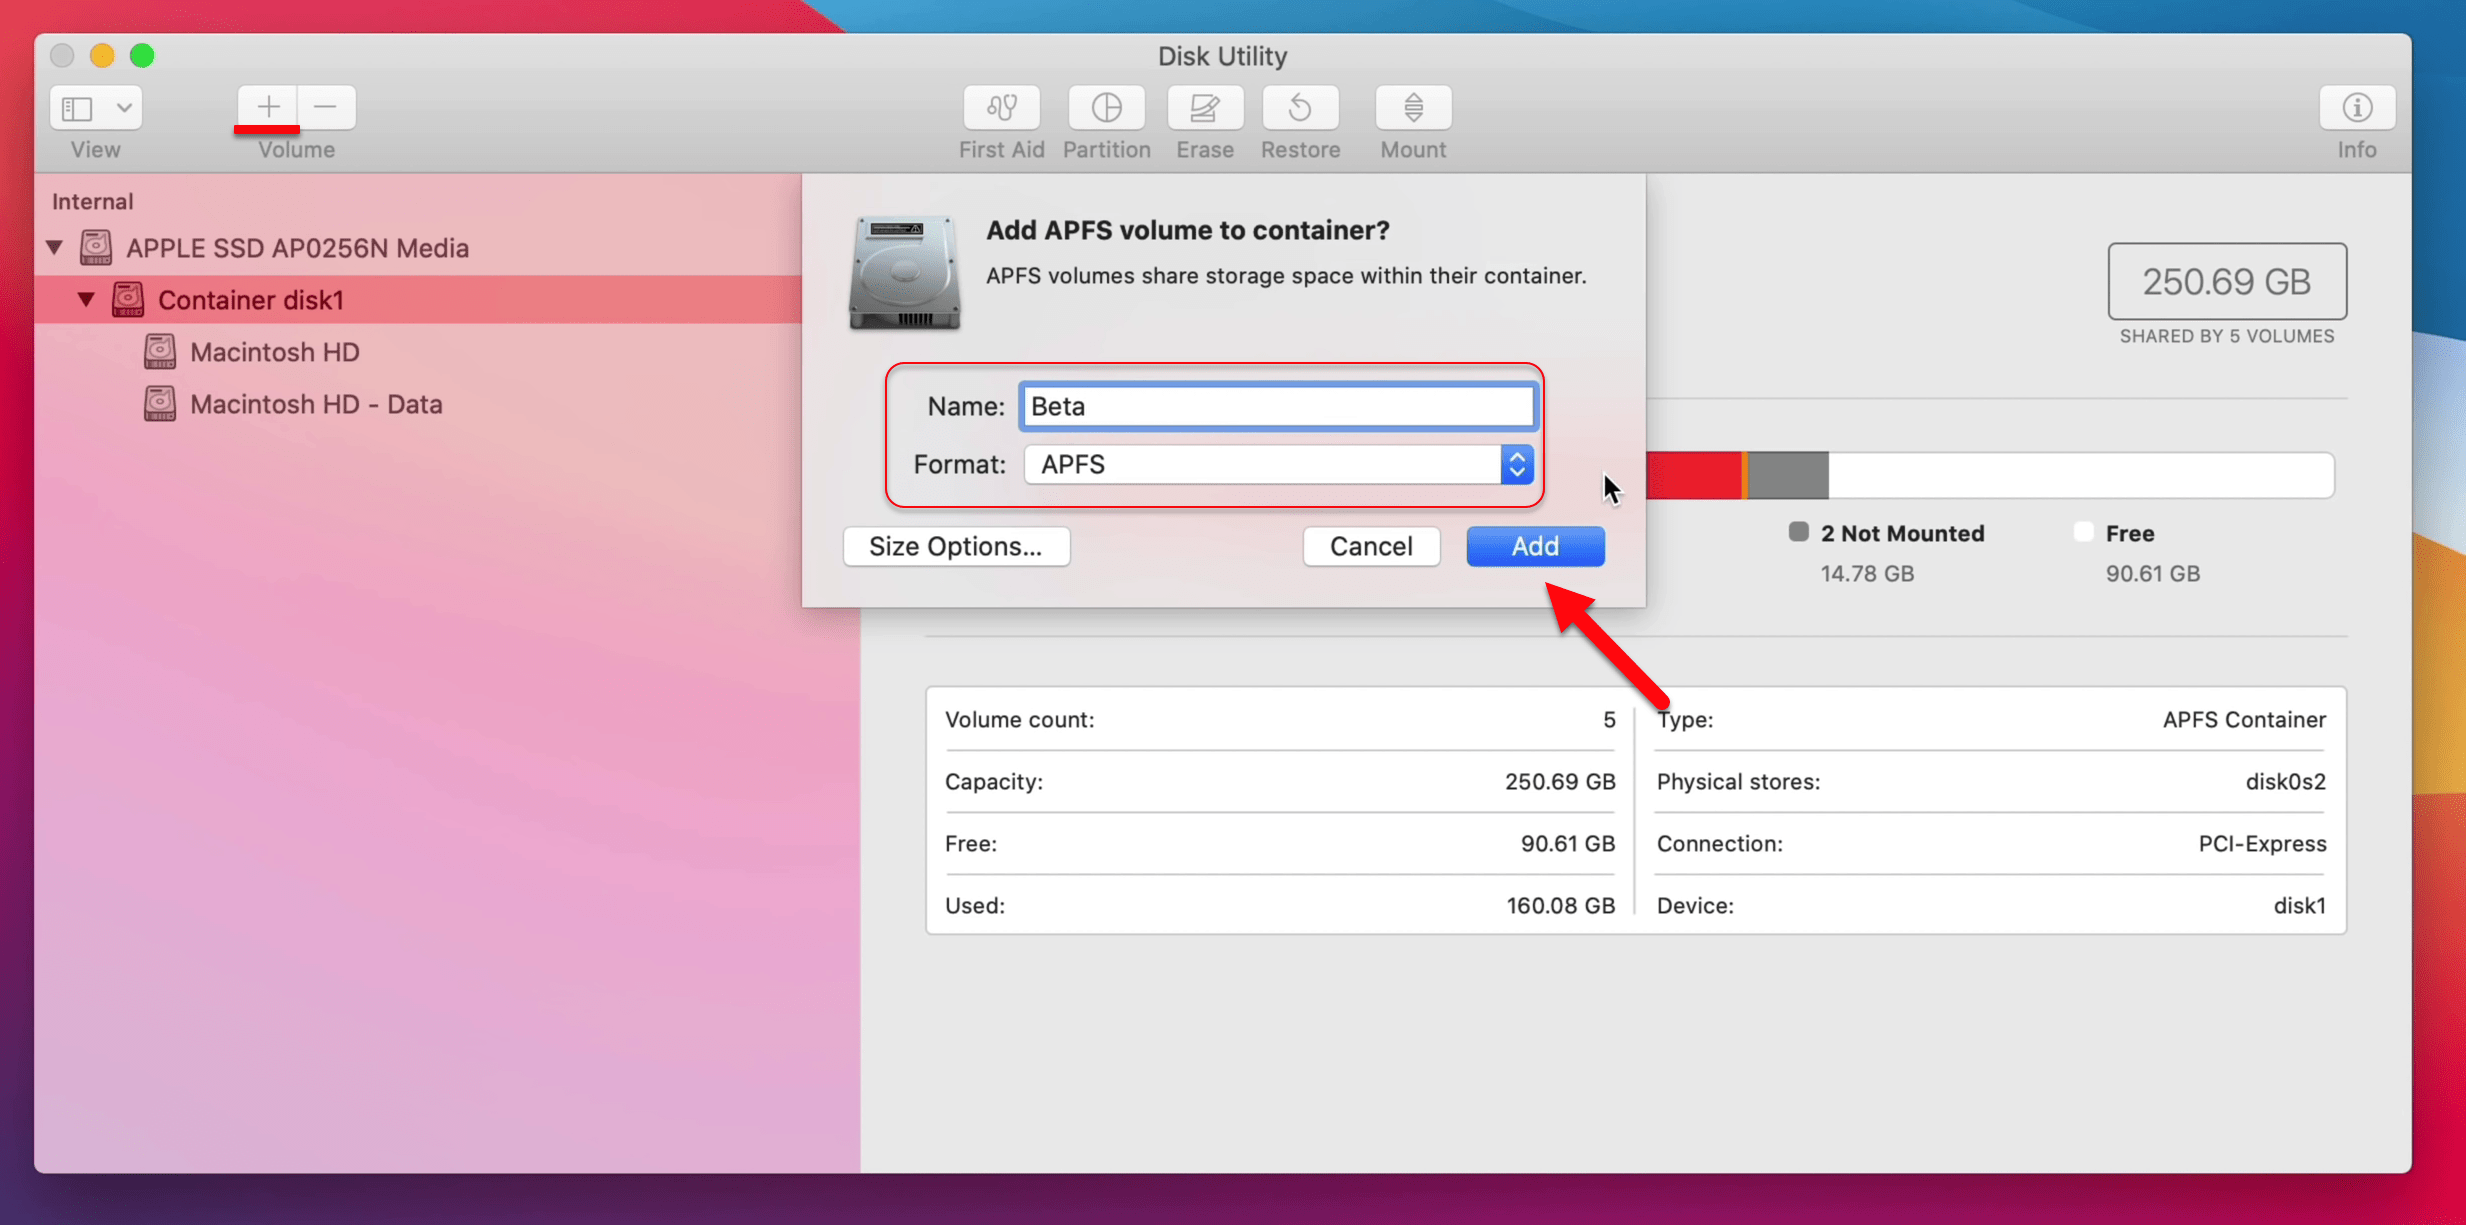The width and height of the screenshot is (2466, 1225).
Task: Click the Type value APFS Container
Action: coord(2243,720)
